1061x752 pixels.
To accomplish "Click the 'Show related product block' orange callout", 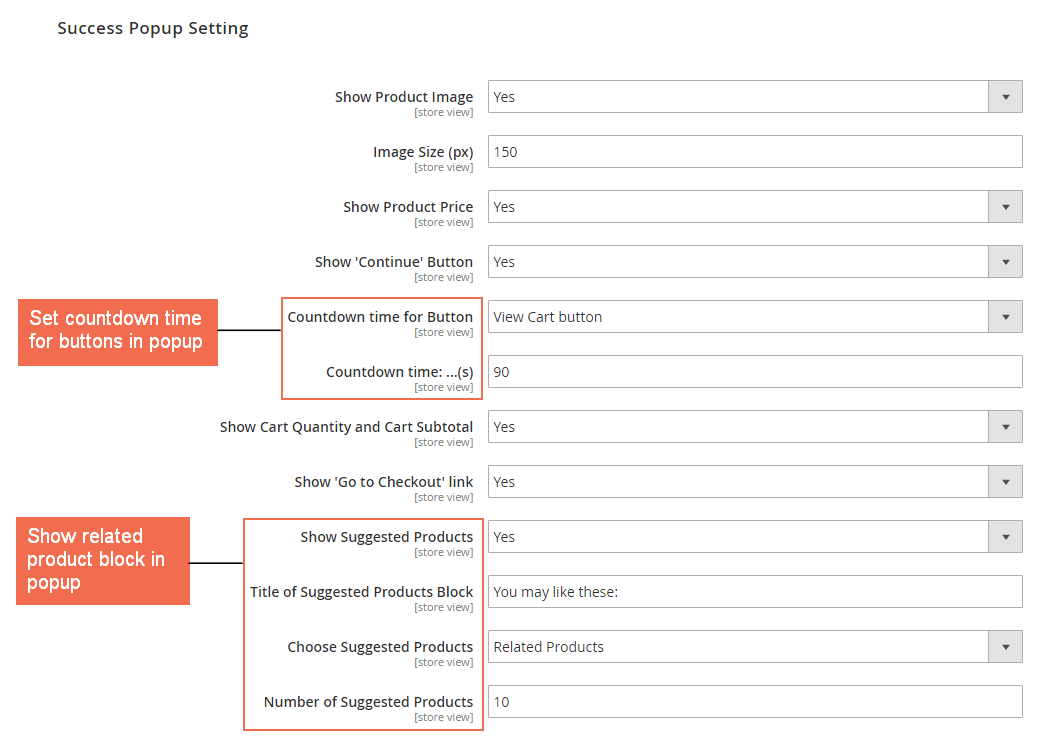I will (102, 560).
